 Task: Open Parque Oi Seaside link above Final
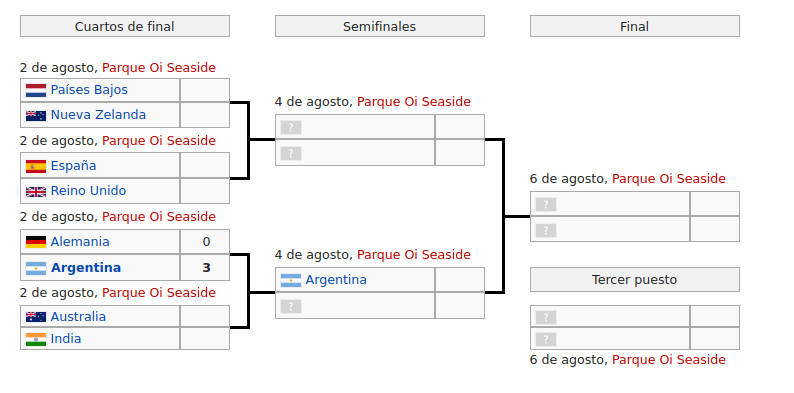669,179
